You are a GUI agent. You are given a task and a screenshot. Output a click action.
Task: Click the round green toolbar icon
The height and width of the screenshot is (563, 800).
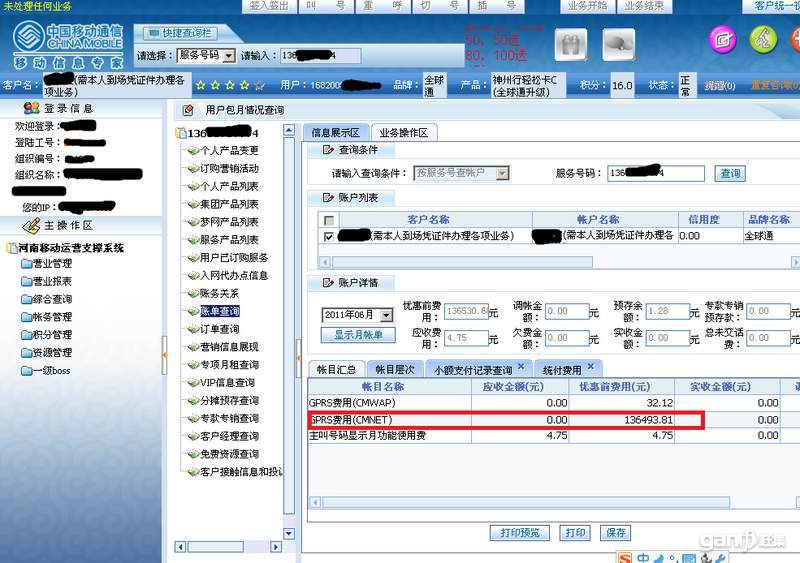coord(763,39)
